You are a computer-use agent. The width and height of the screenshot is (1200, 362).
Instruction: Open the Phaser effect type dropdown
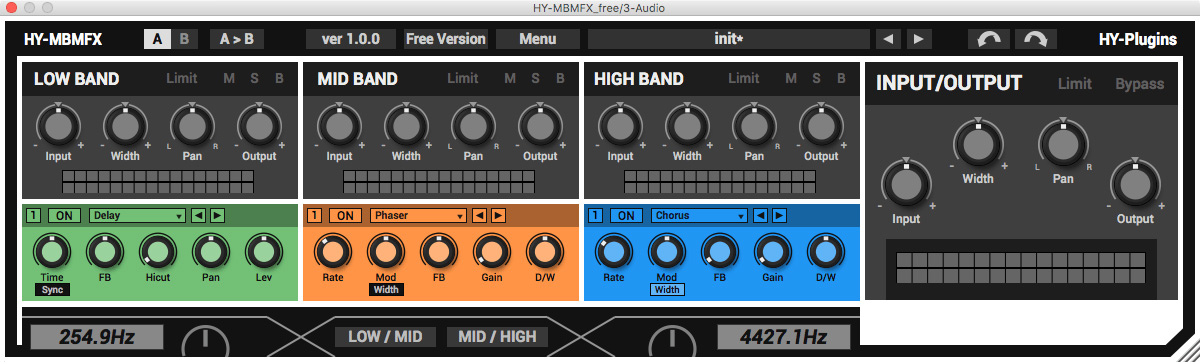pyautogui.click(x=418, y=215)
